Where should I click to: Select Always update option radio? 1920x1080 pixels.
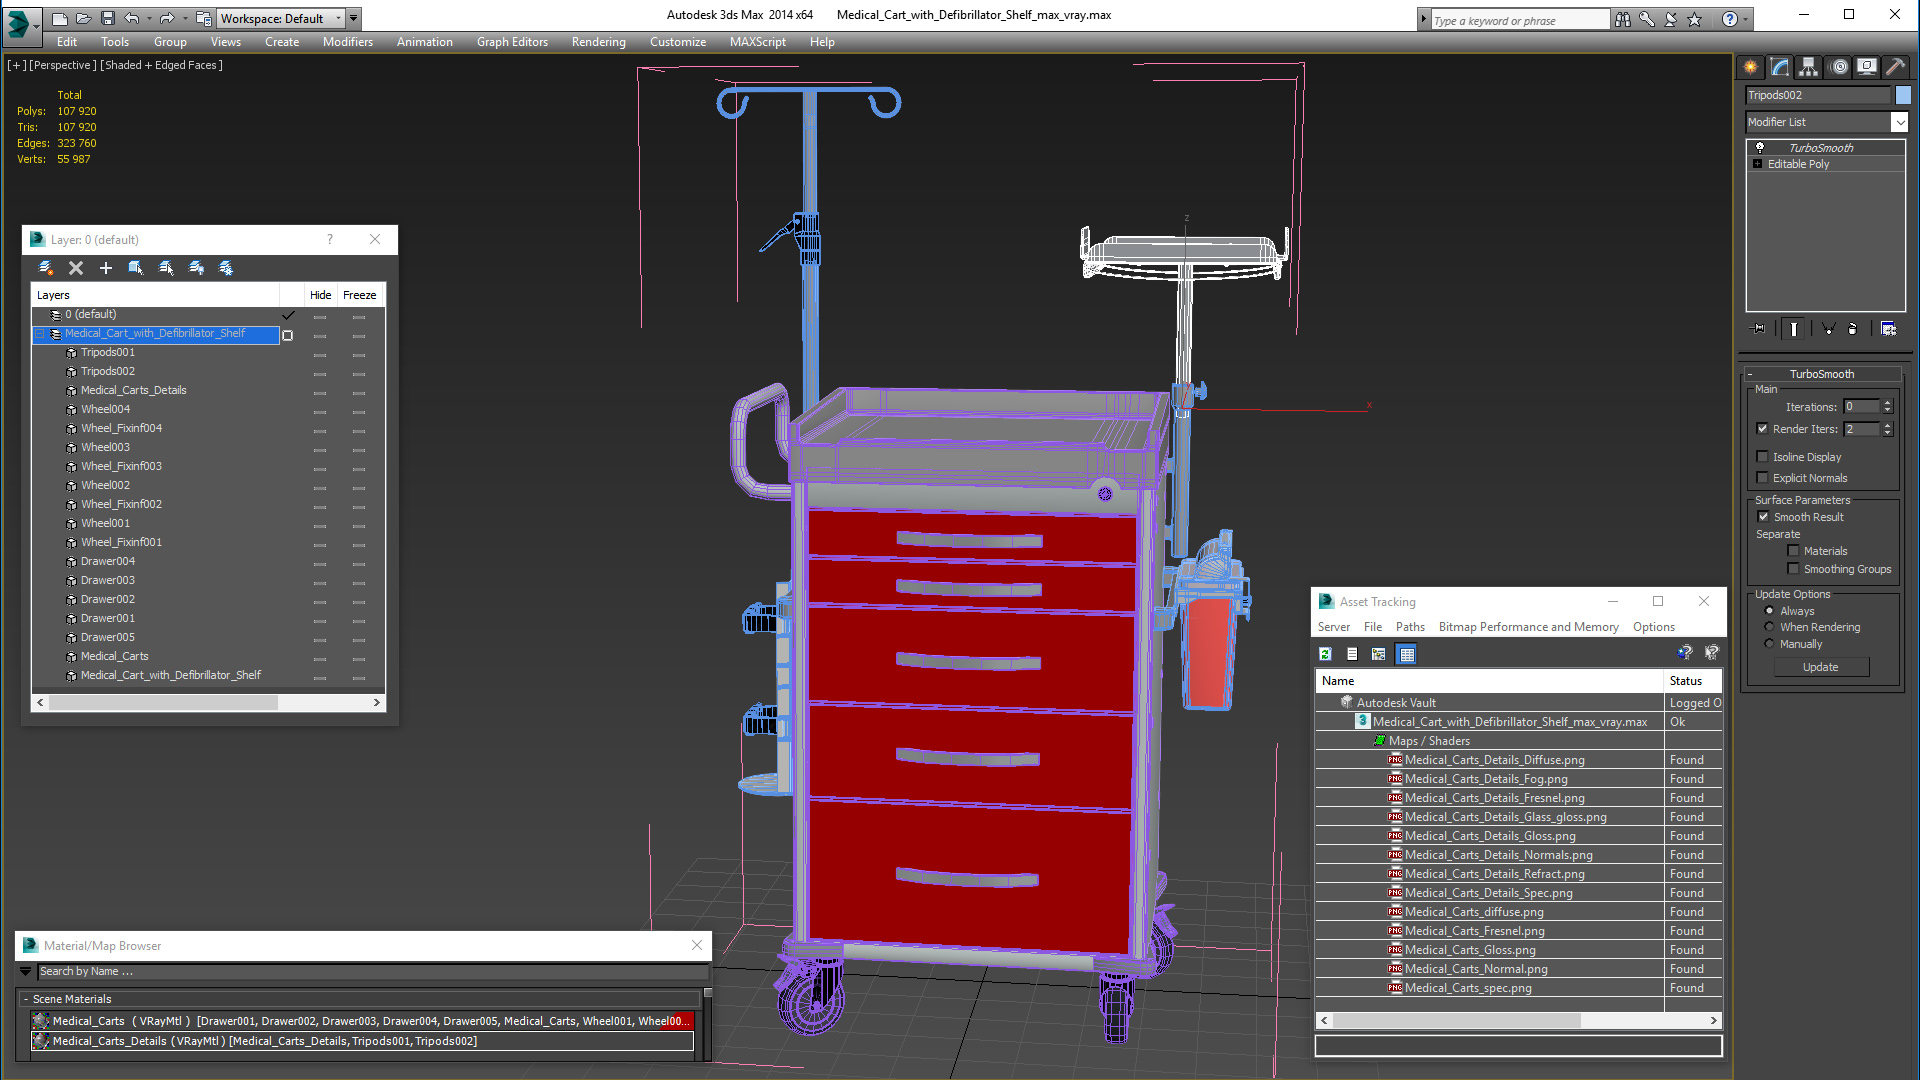click(x=1769, y=611)
